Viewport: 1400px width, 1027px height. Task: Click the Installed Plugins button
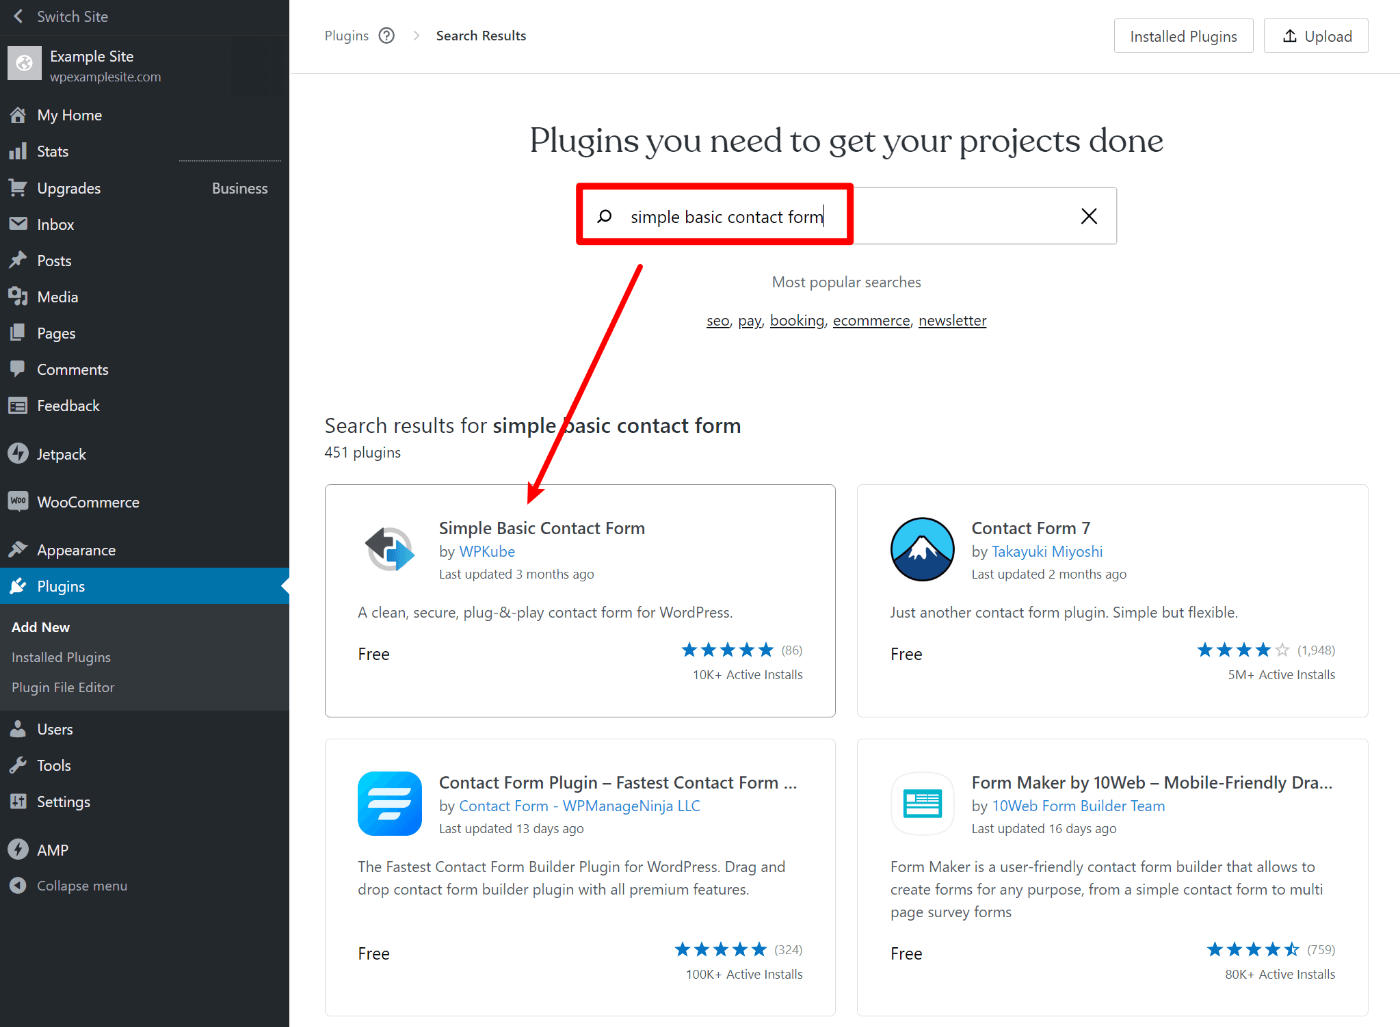(x=1183, y=36)
